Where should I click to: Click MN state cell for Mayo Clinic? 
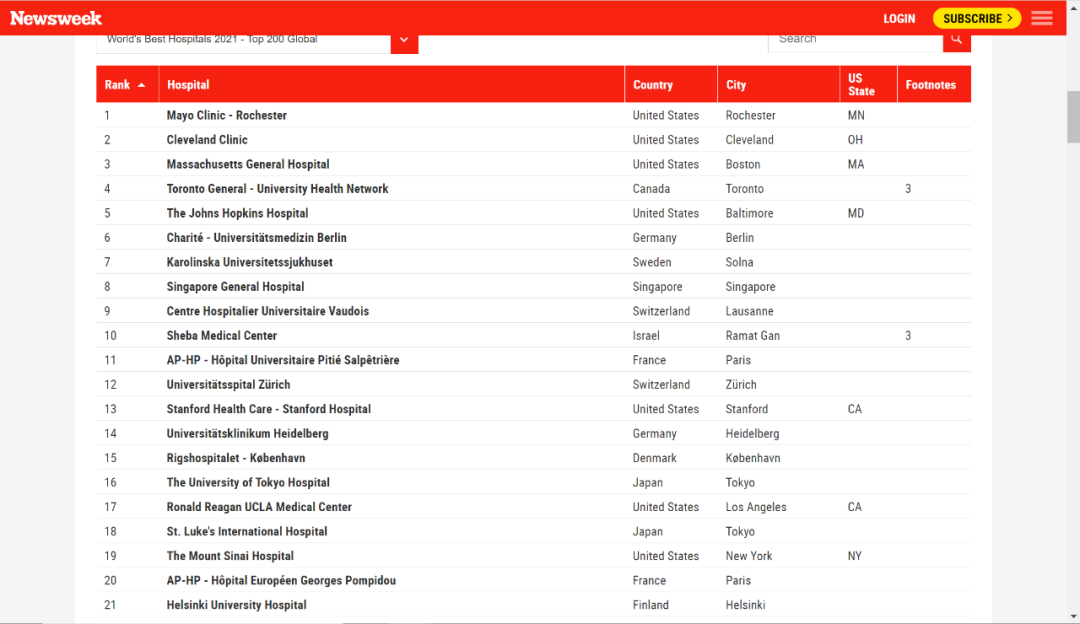(855, 115)
